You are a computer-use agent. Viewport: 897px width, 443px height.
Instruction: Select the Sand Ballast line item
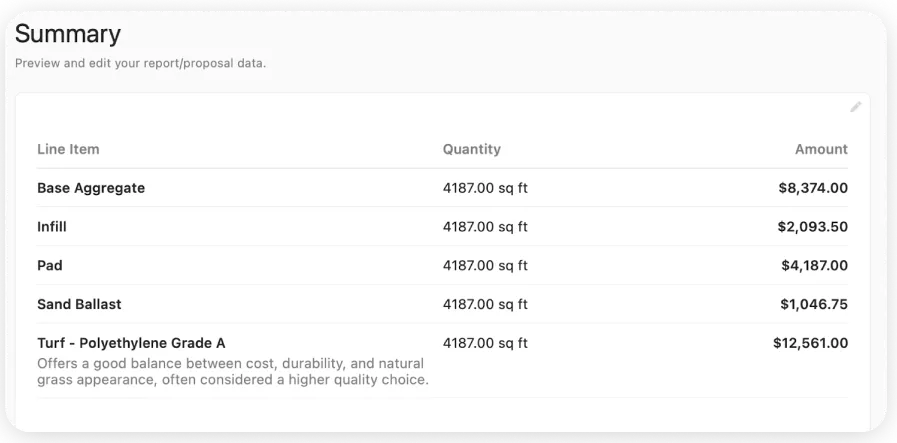click(79, 304)
